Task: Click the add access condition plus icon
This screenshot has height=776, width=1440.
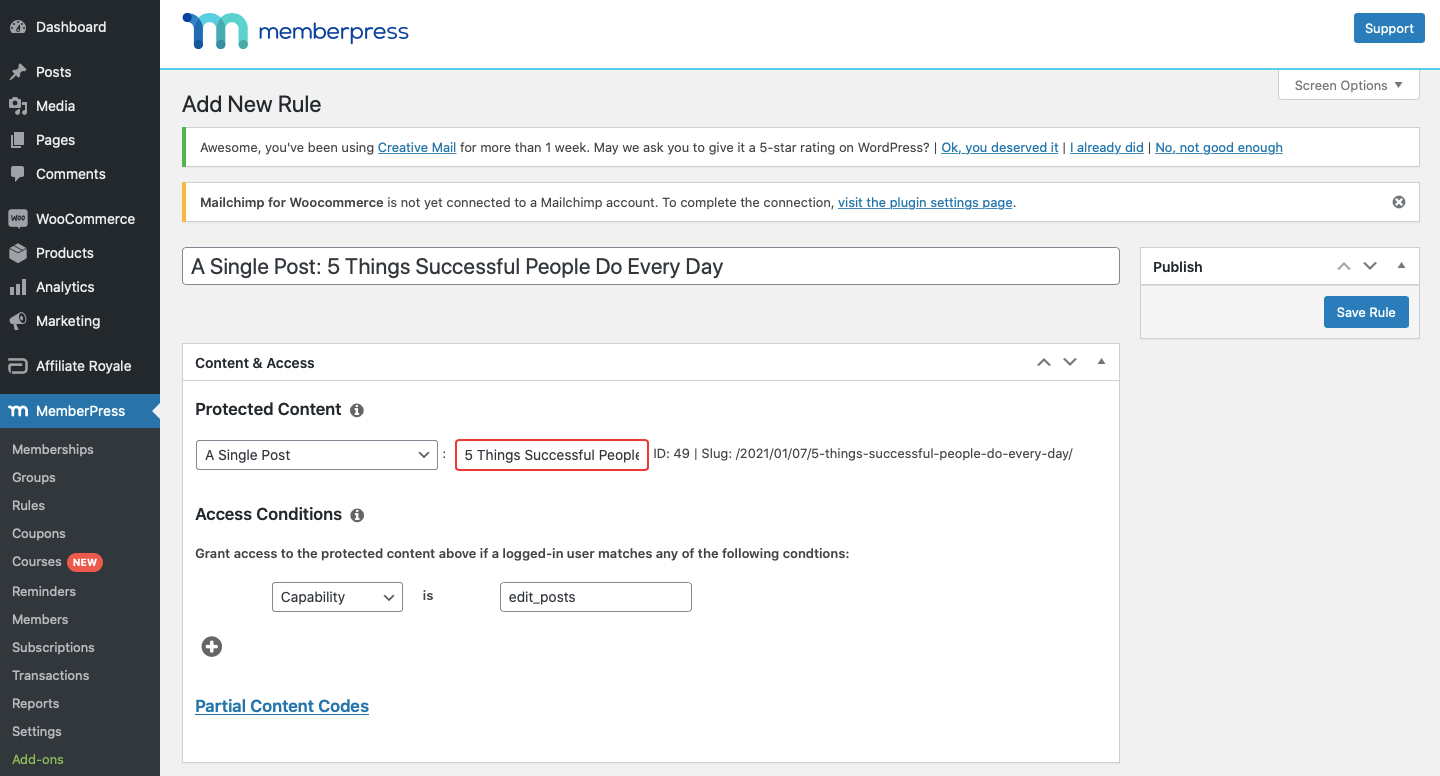Action: (212, 647)
